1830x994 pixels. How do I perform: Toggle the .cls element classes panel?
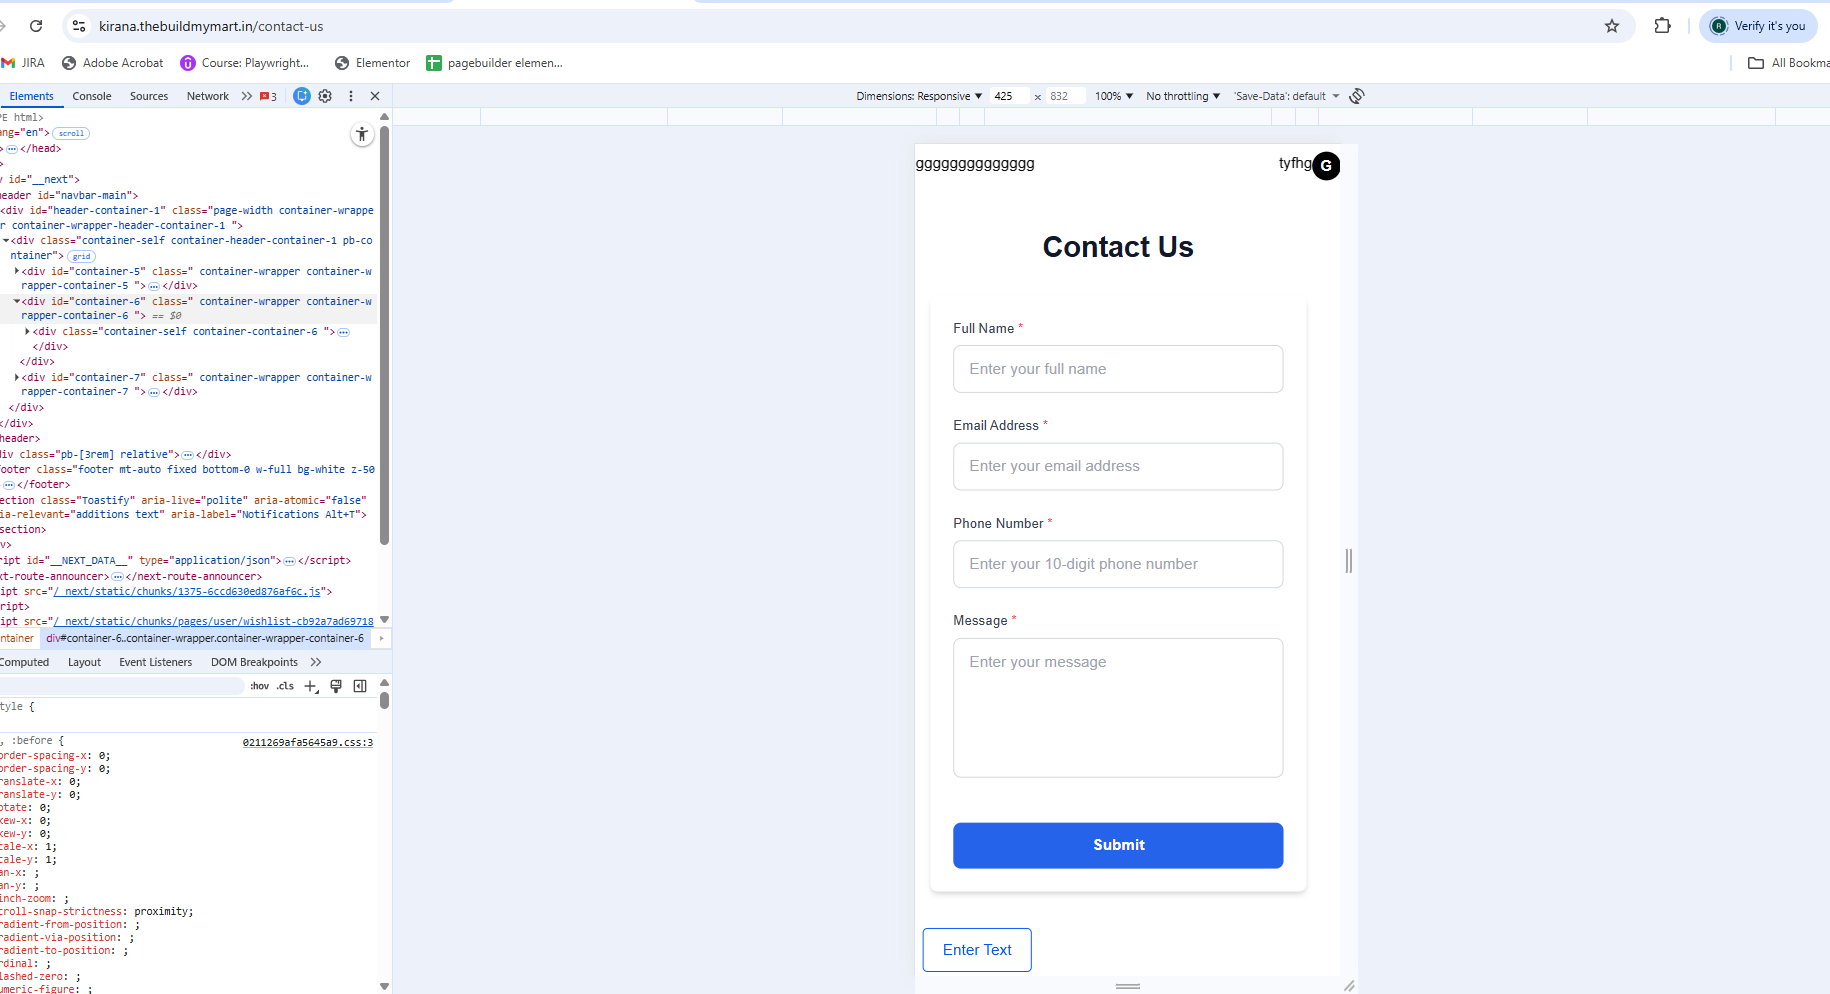286,686
